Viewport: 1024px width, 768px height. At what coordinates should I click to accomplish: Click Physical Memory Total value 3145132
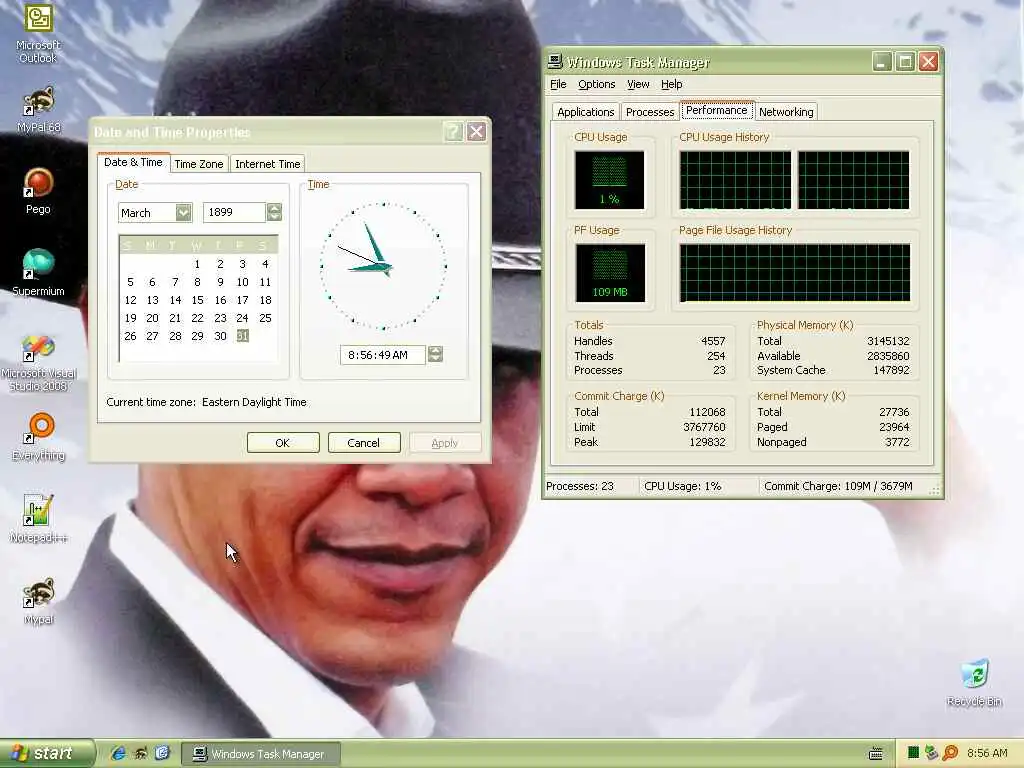coord(888,341)
